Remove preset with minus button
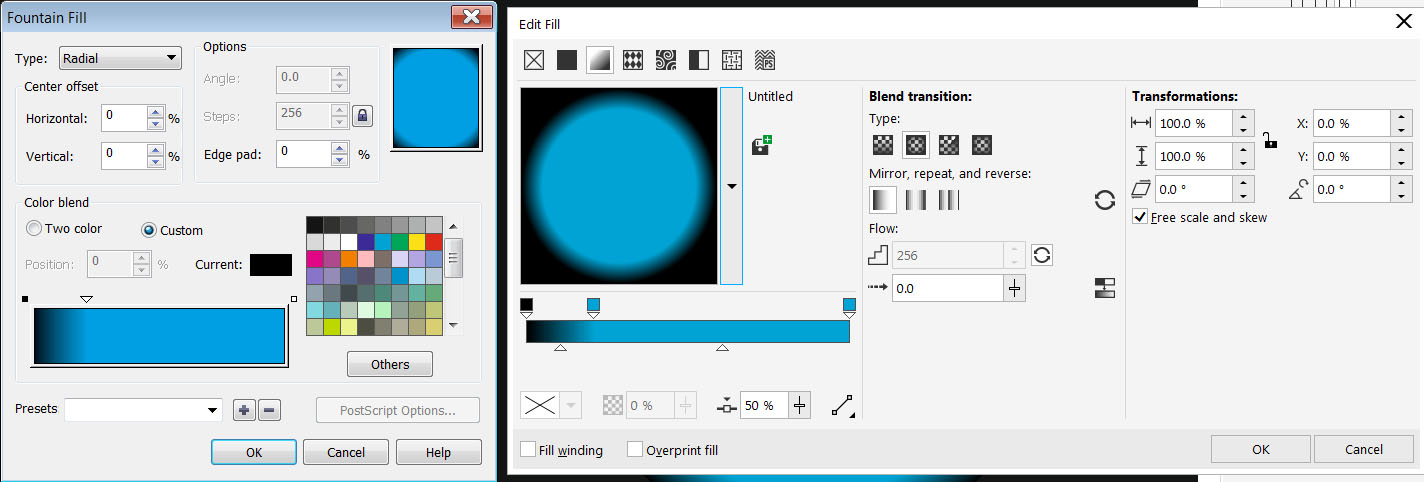1424x482 pixels. (269, 409)
